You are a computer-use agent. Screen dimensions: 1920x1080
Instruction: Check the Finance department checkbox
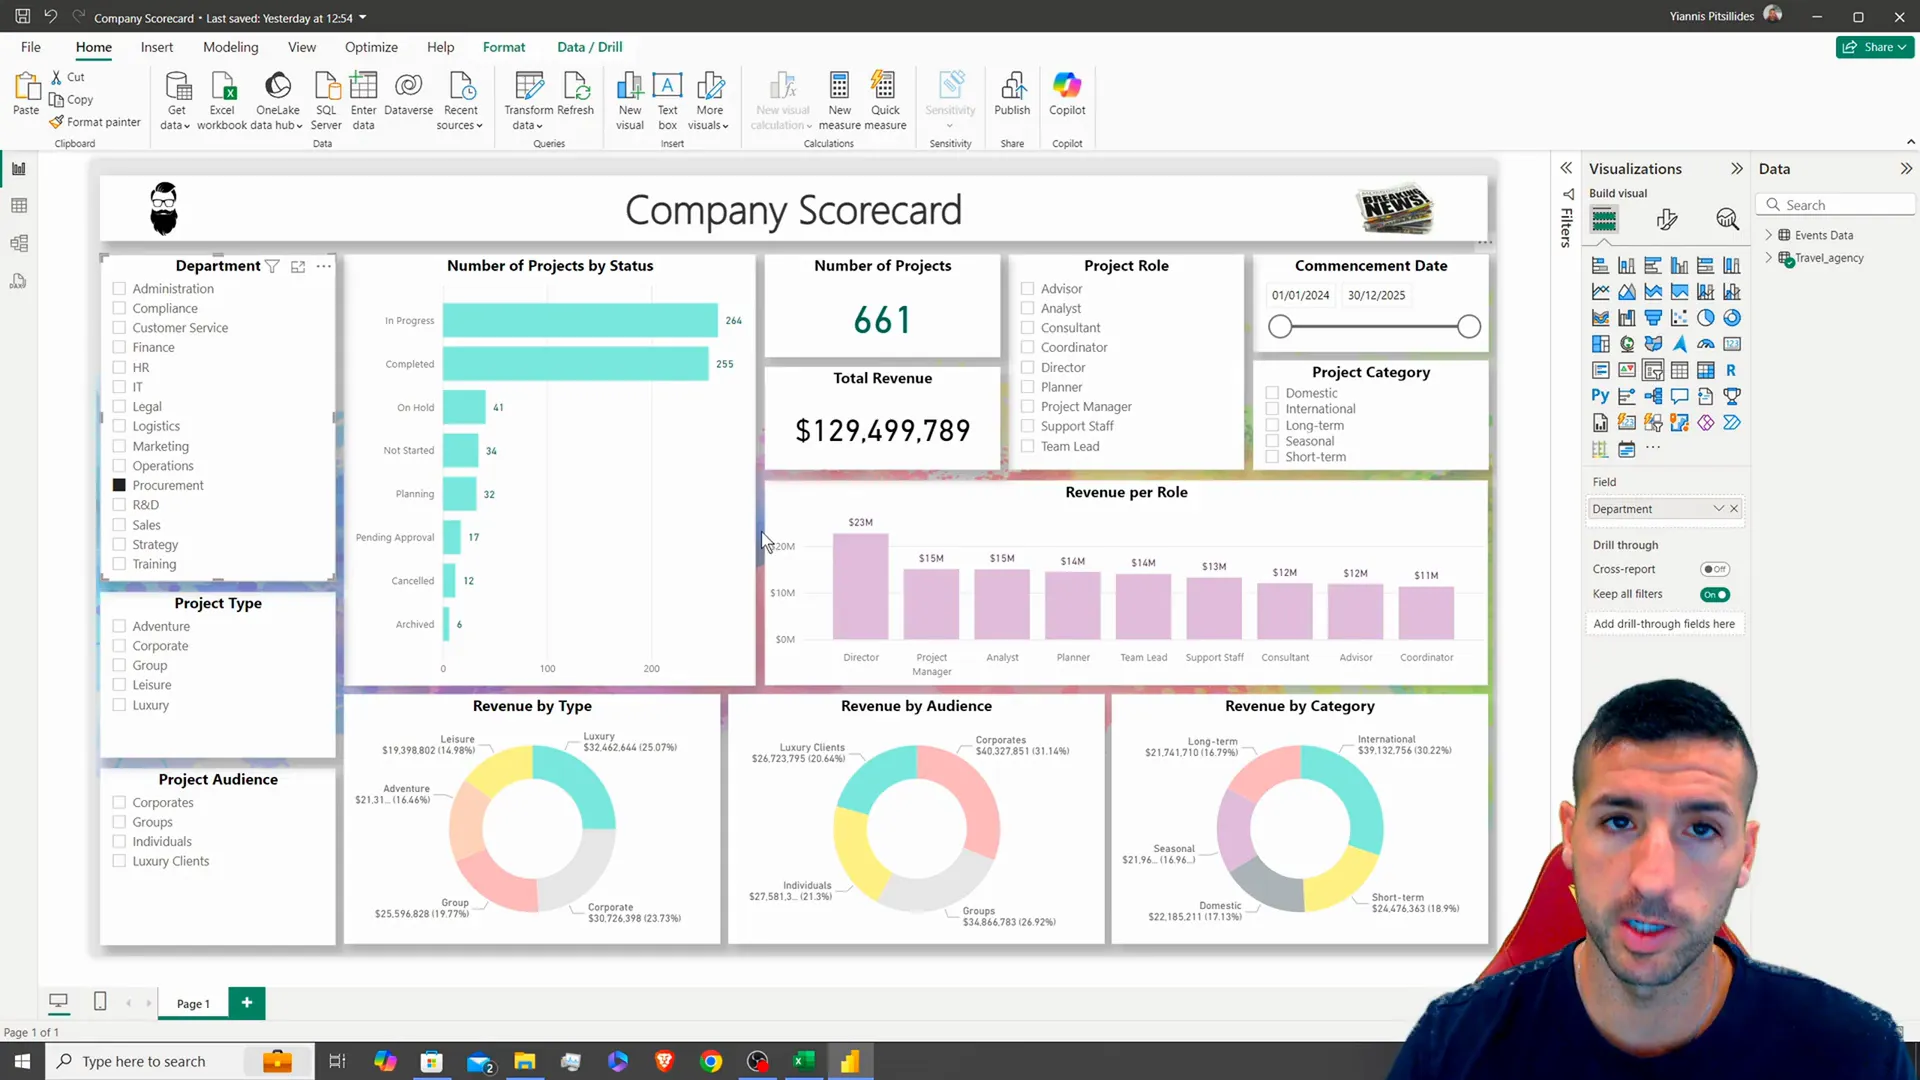119,347
